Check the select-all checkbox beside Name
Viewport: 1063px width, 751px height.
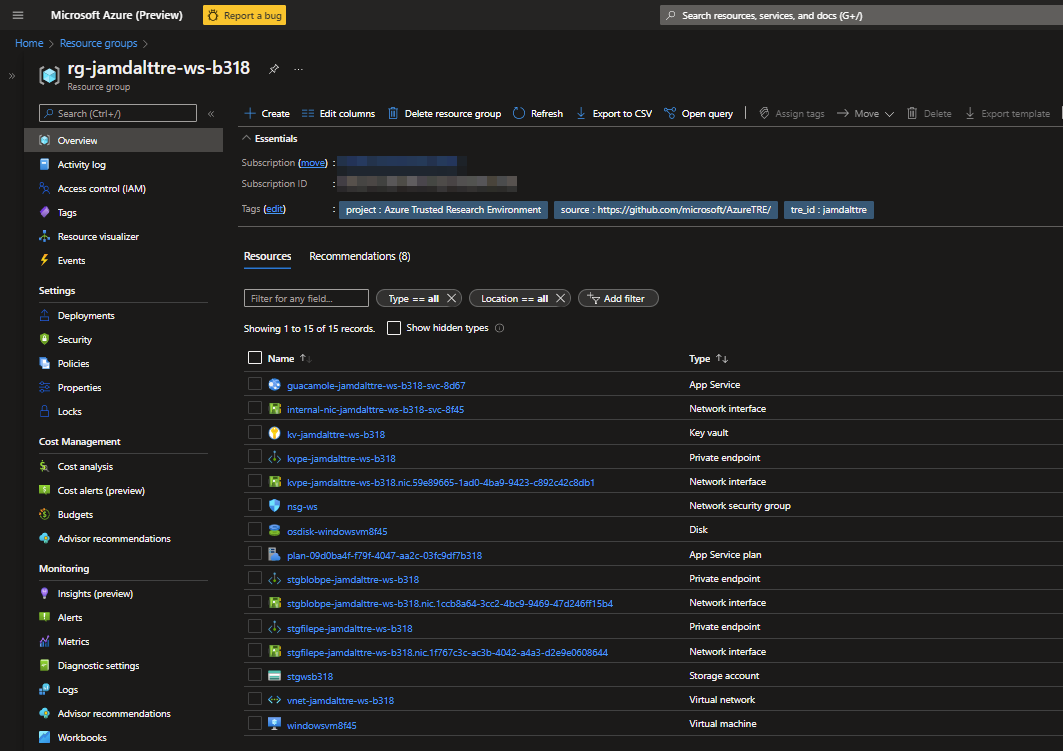point(255,358)
